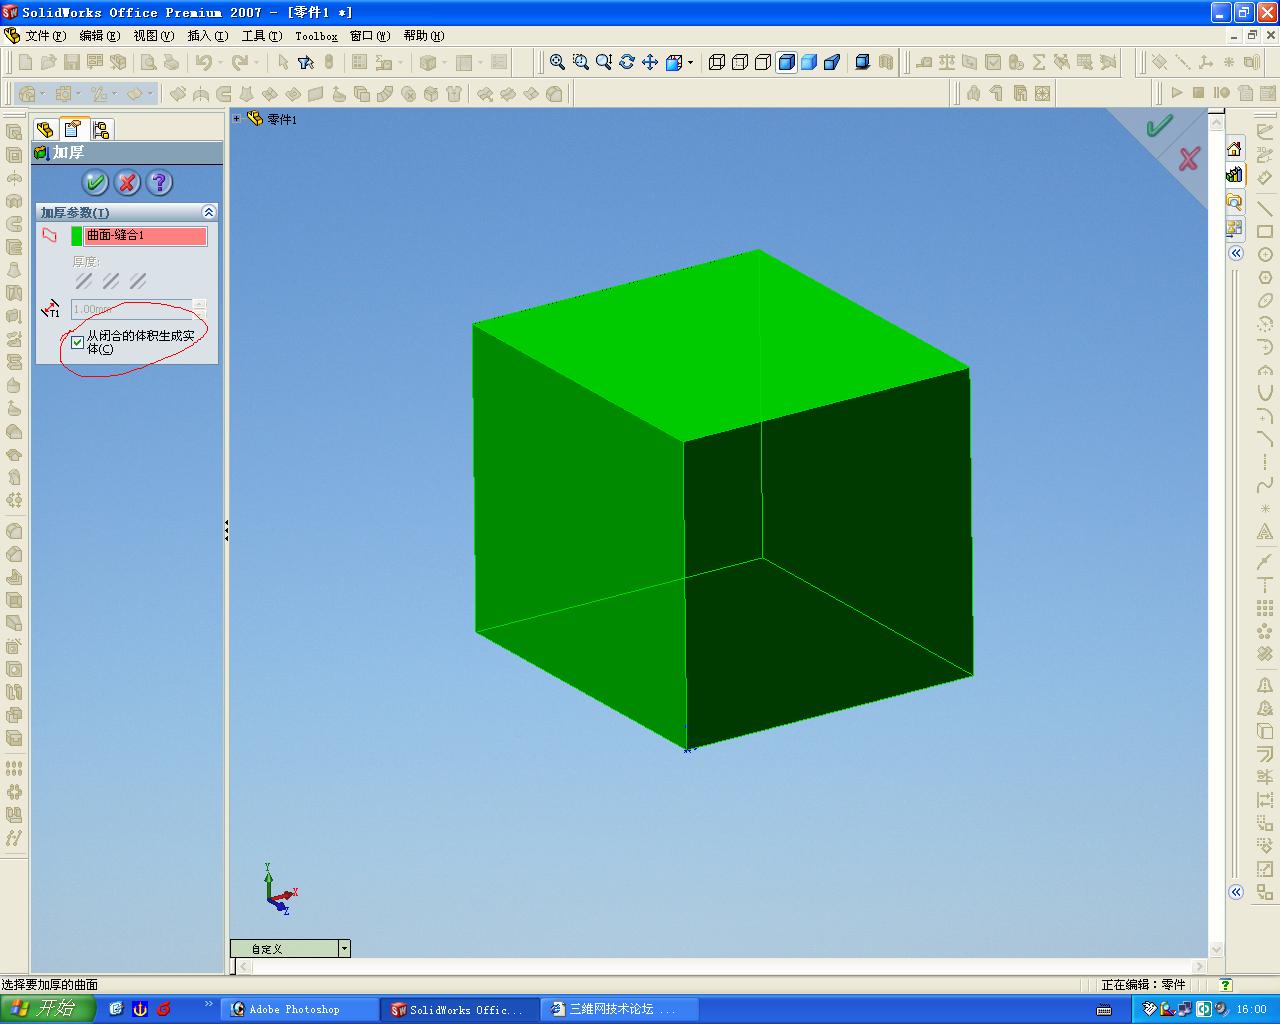
Task: Select the Pan view tool
Action: [650, 62]
